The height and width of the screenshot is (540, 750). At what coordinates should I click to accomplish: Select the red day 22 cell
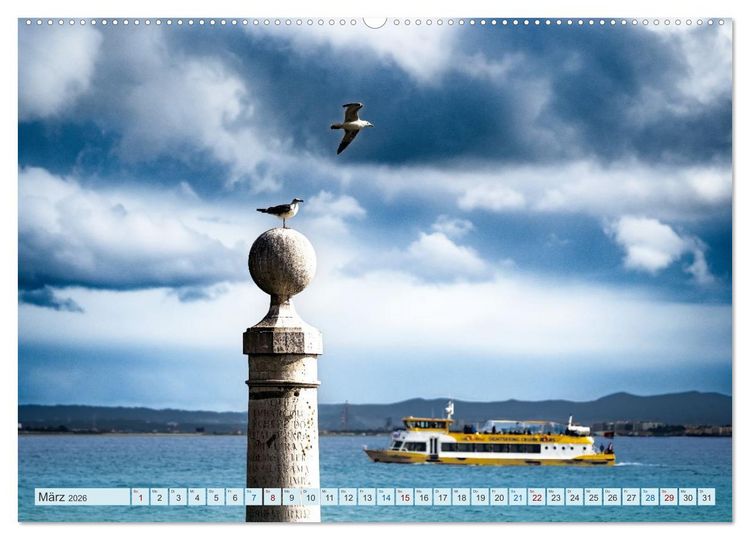click(537, 497)
